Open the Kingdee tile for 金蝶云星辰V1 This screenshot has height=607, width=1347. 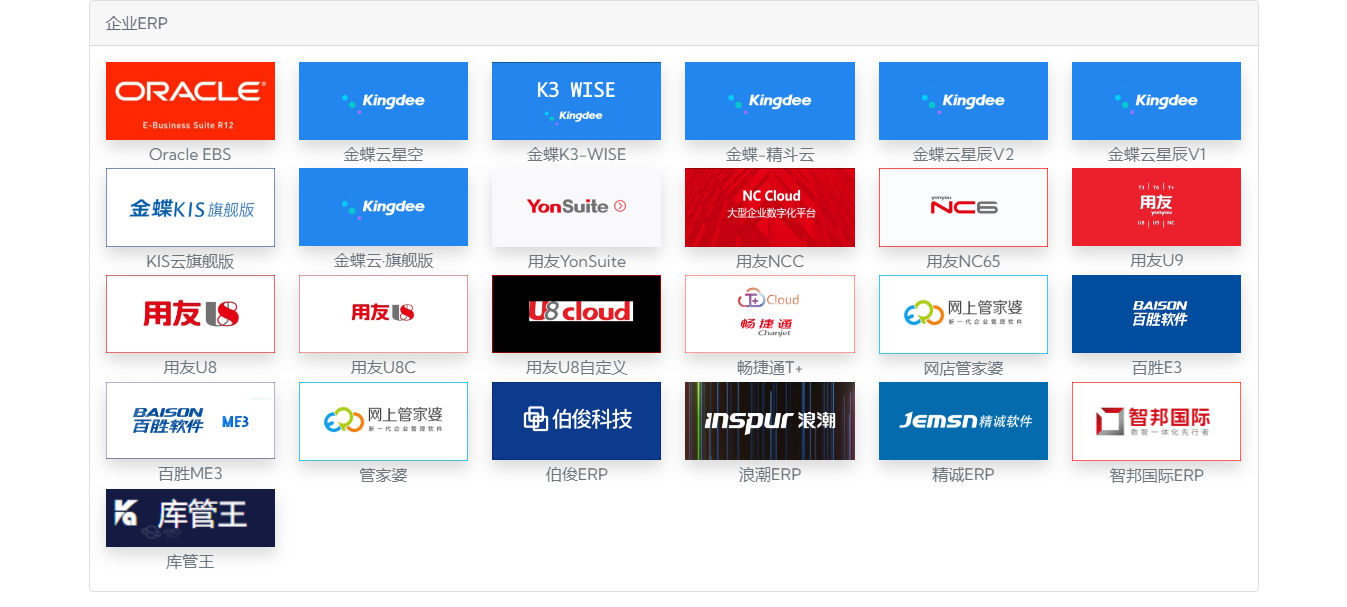pyautogui.click(x=1156, y=101)
